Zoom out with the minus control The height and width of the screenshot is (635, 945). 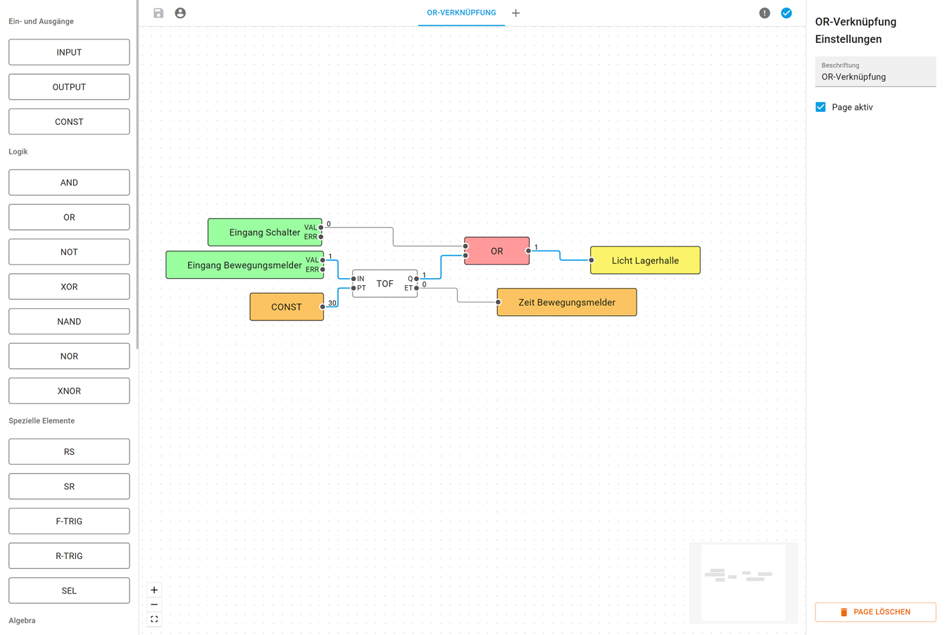154,604
